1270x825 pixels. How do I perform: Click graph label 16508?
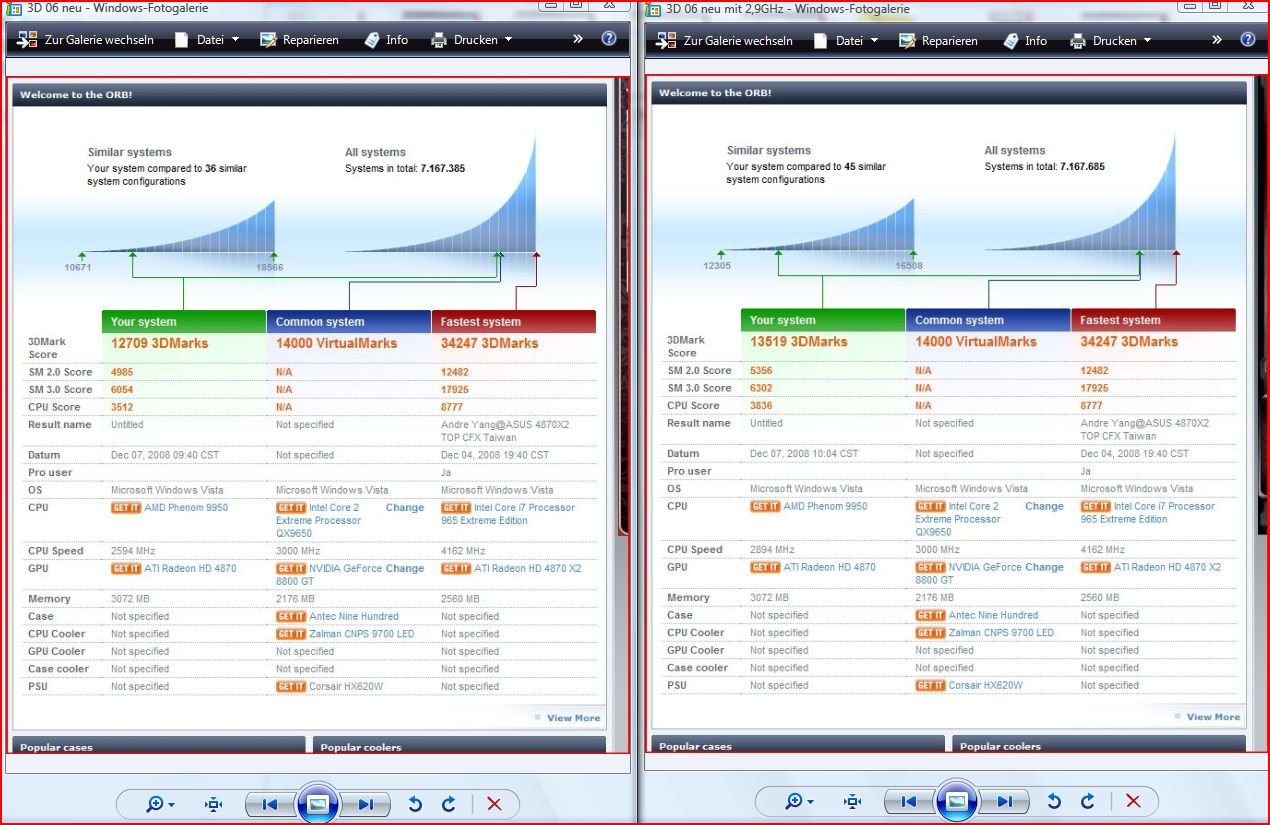tap(908, 266)
